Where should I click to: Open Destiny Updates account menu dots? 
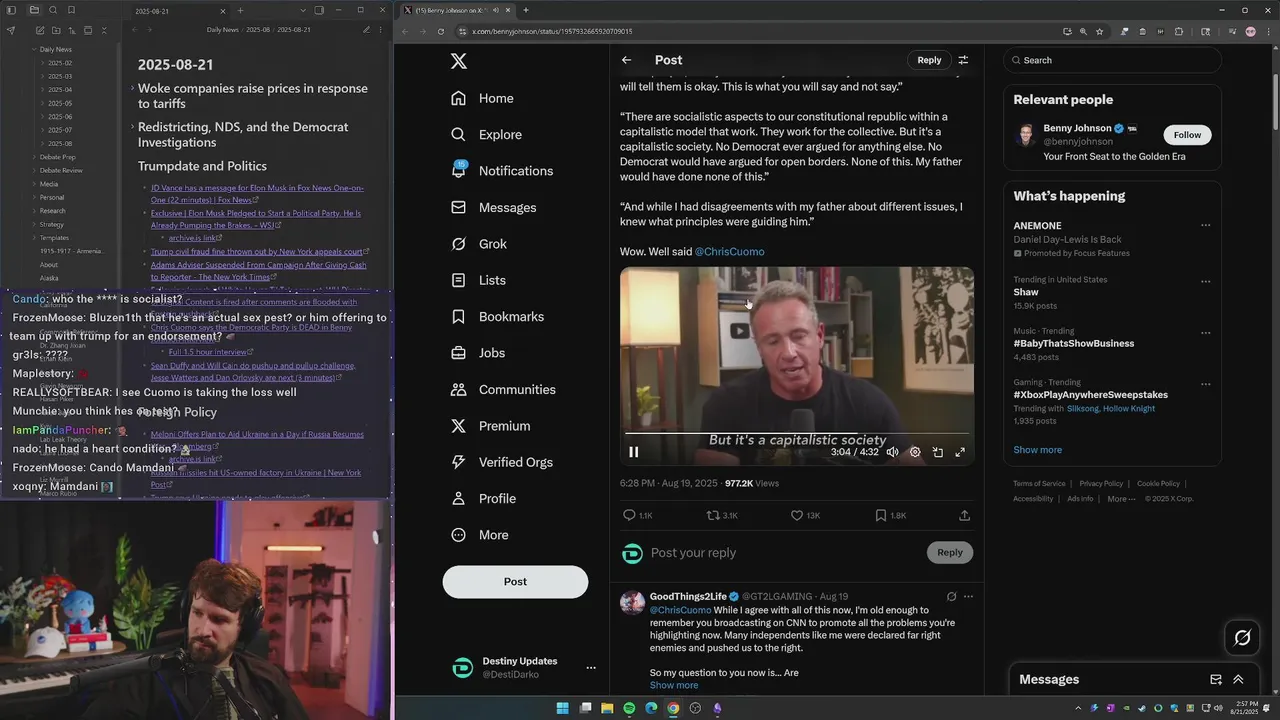click(591, 668)
